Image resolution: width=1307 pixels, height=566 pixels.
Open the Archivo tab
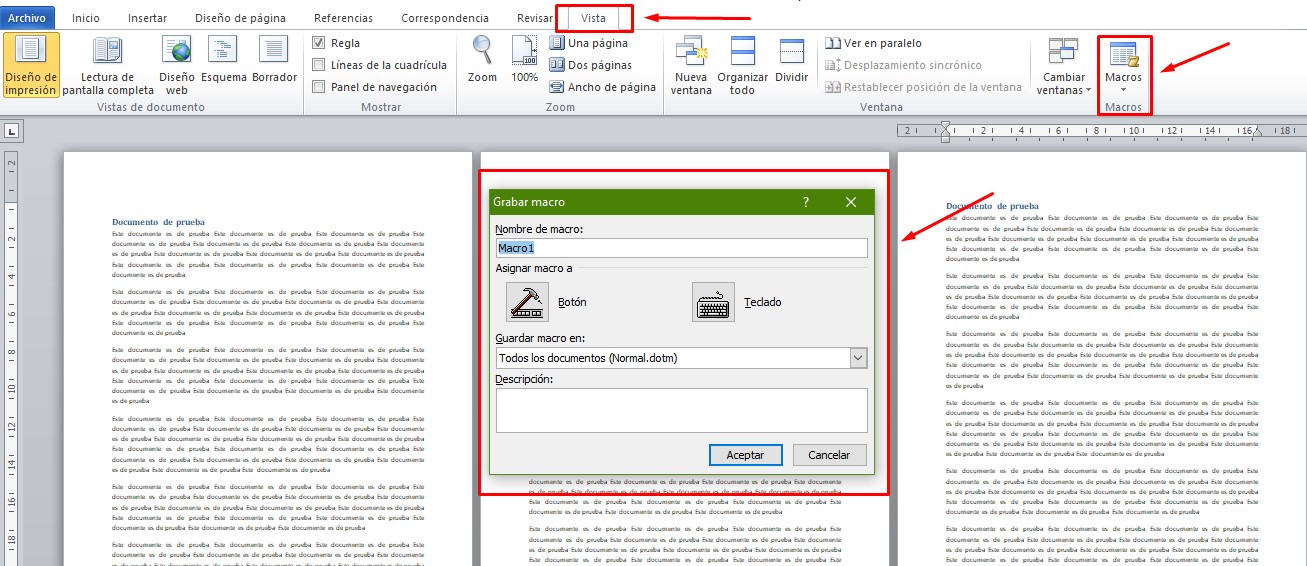27,18
